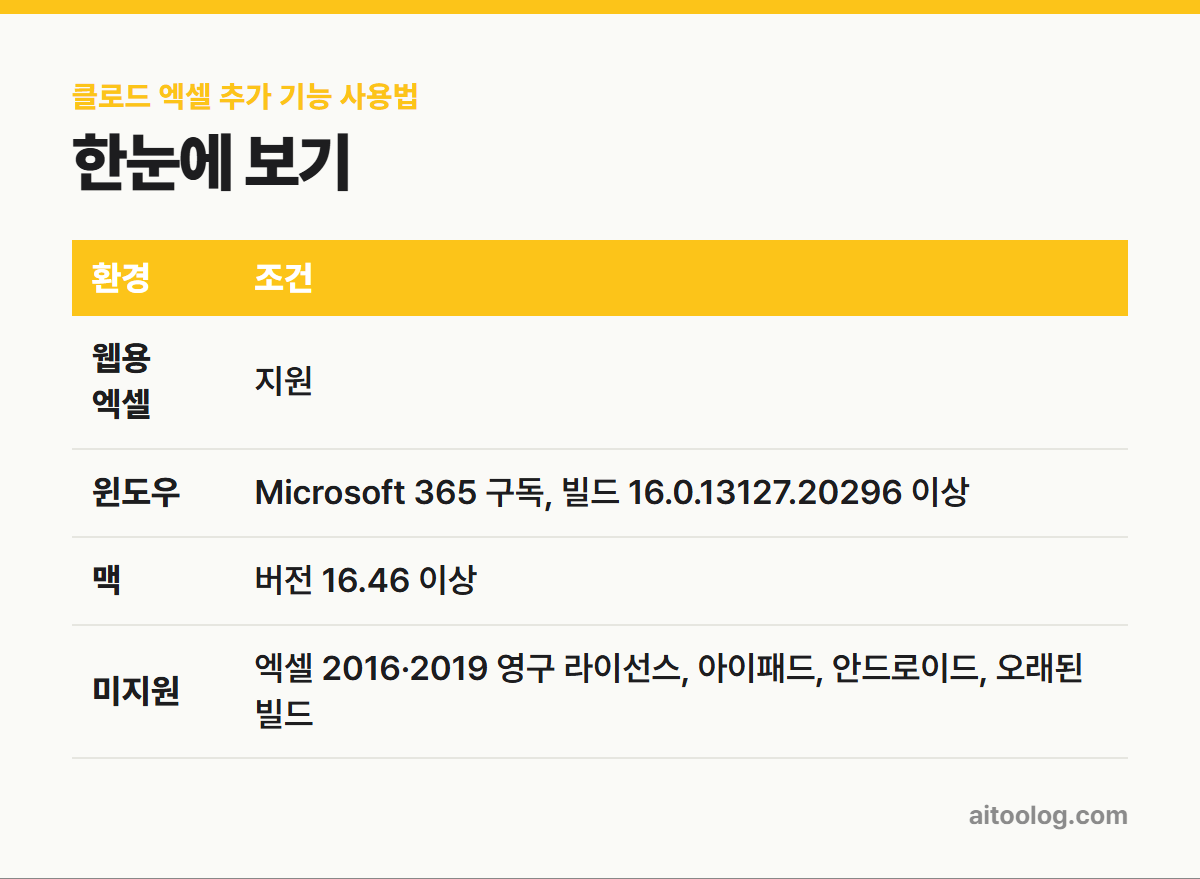Click the subtitle '클로드 엑셀 추가 기능 사용법'
This screenshot has height=879, width=1200.
tap(245, 97)
